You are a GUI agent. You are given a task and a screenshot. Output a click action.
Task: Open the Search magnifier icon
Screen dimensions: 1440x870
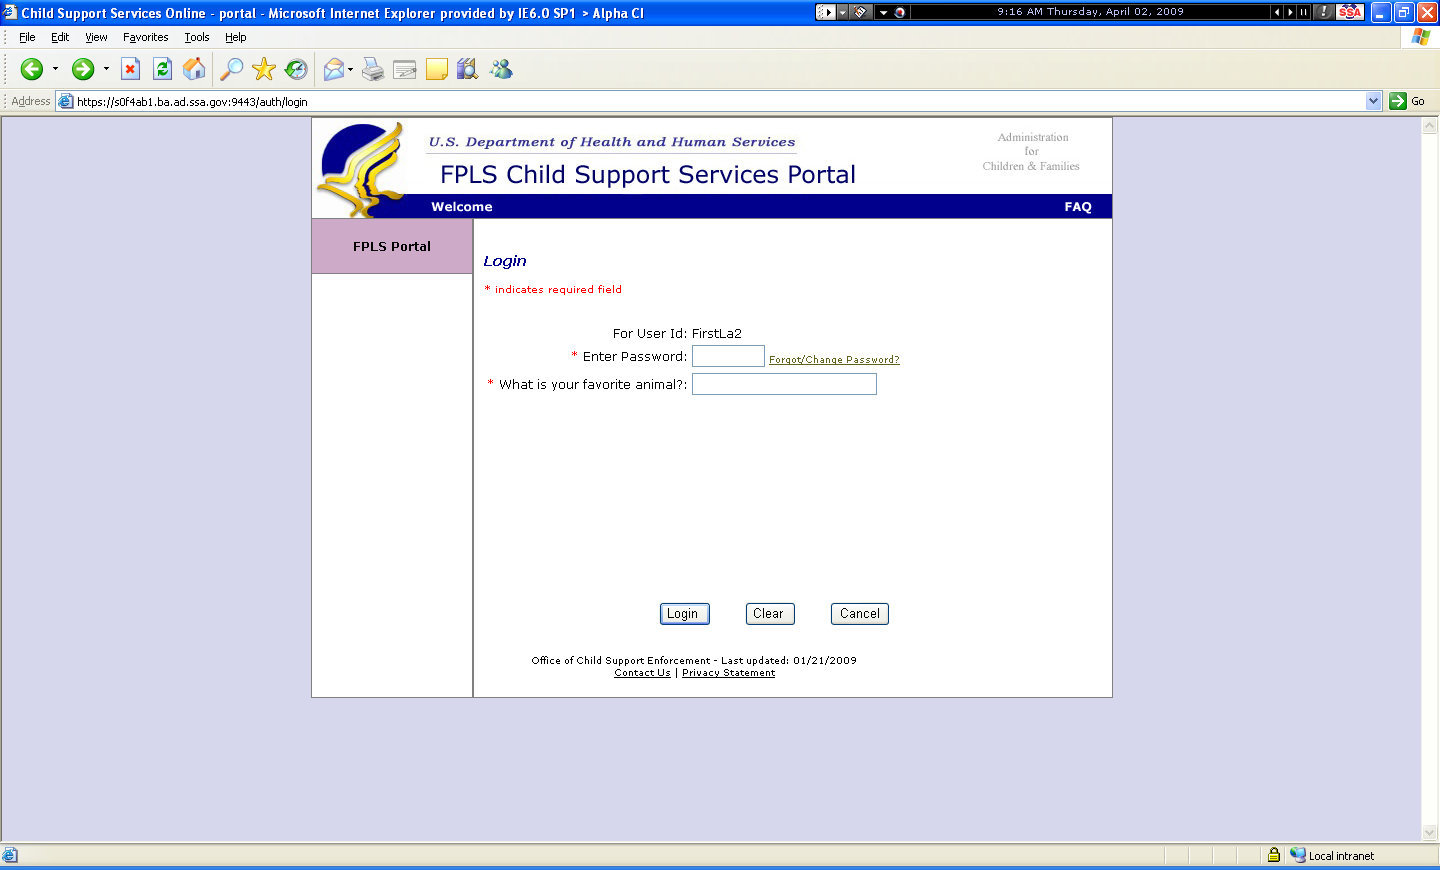[231, 69]
